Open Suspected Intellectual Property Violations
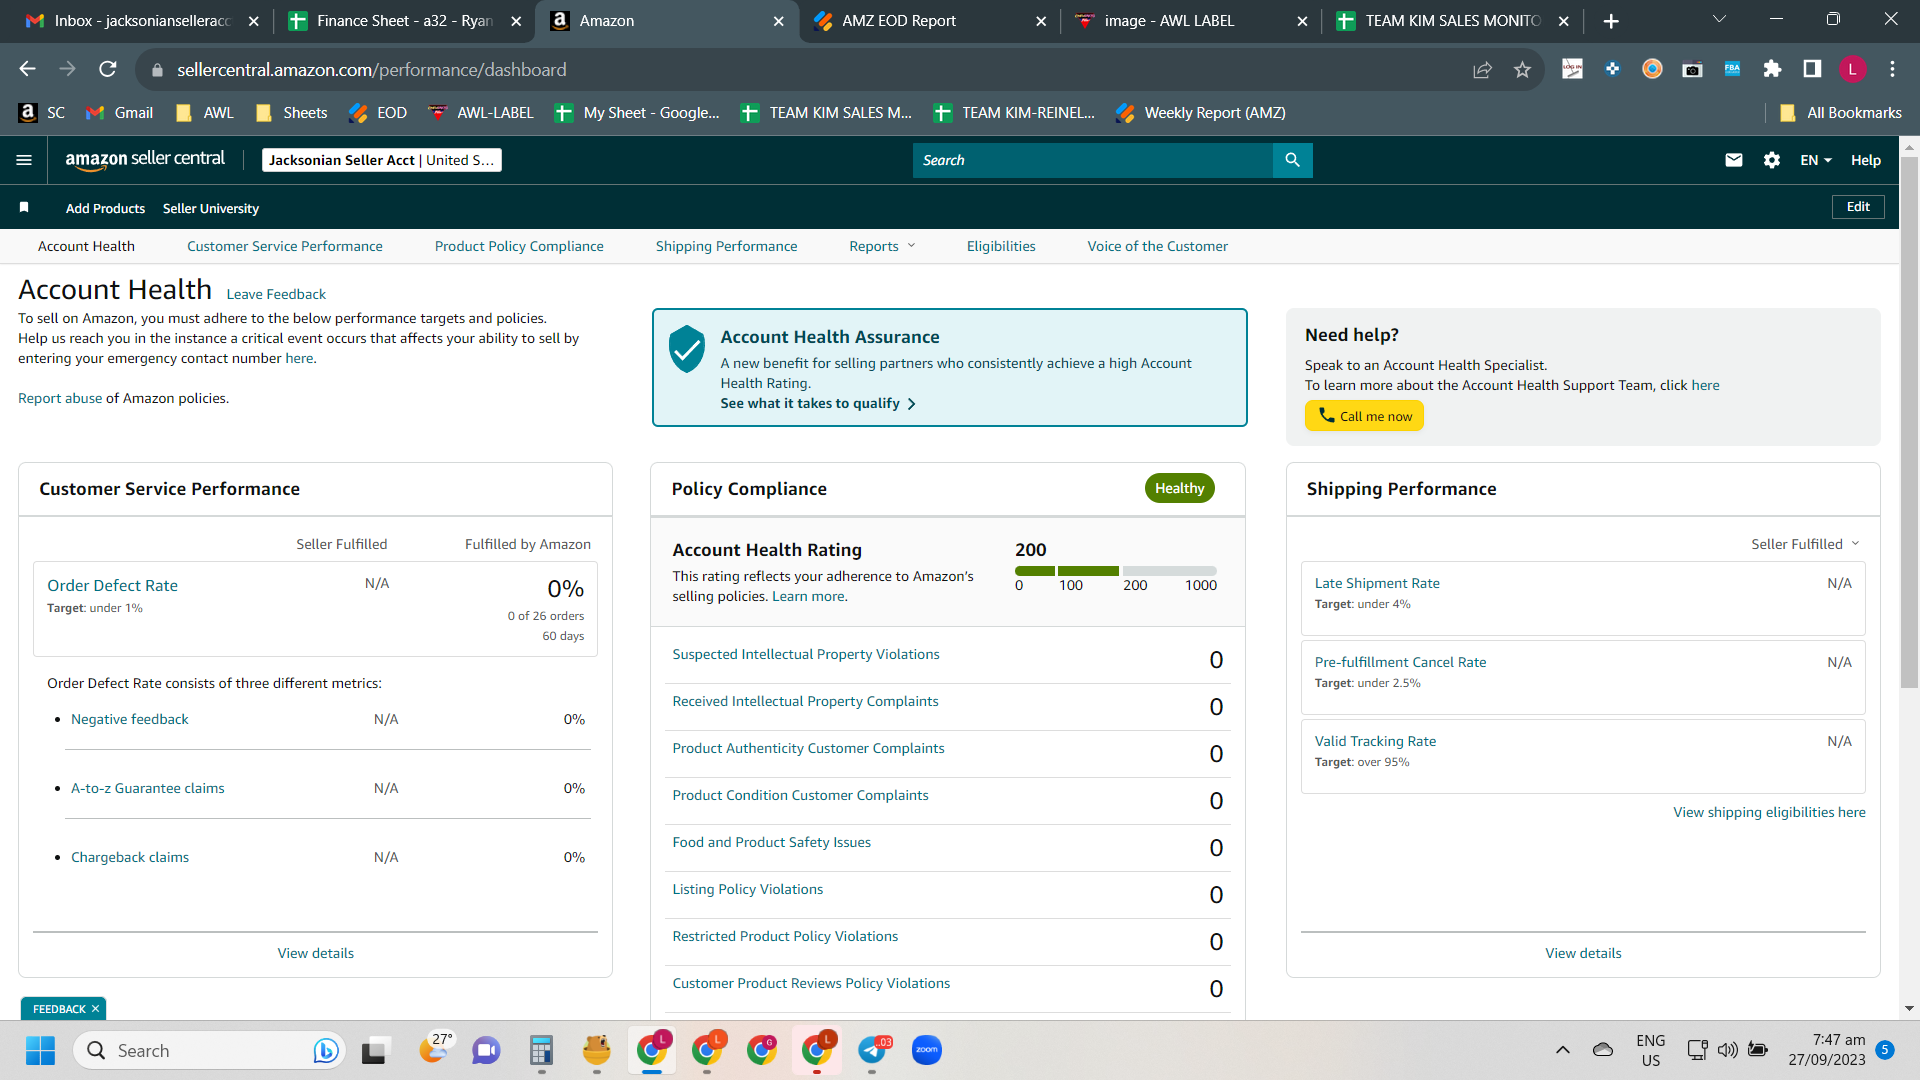Viewport: 1920px width, 1080px height. (x=806, y=654)
